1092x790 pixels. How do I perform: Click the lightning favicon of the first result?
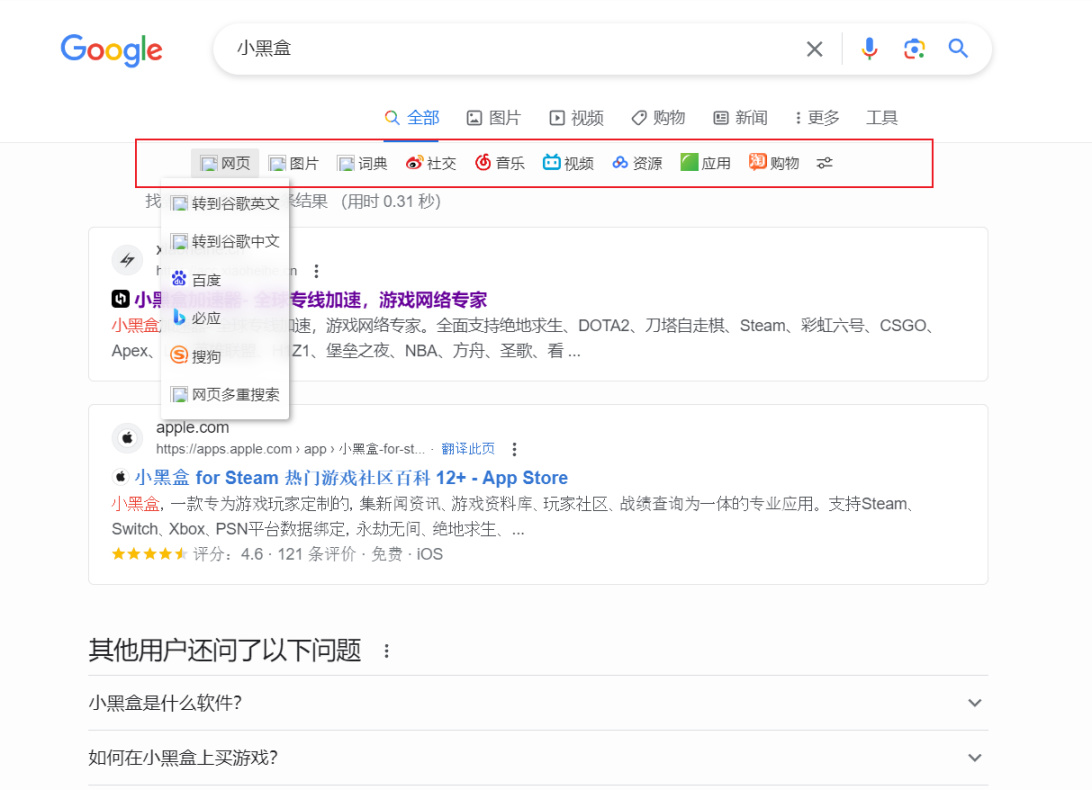[127, 260]
